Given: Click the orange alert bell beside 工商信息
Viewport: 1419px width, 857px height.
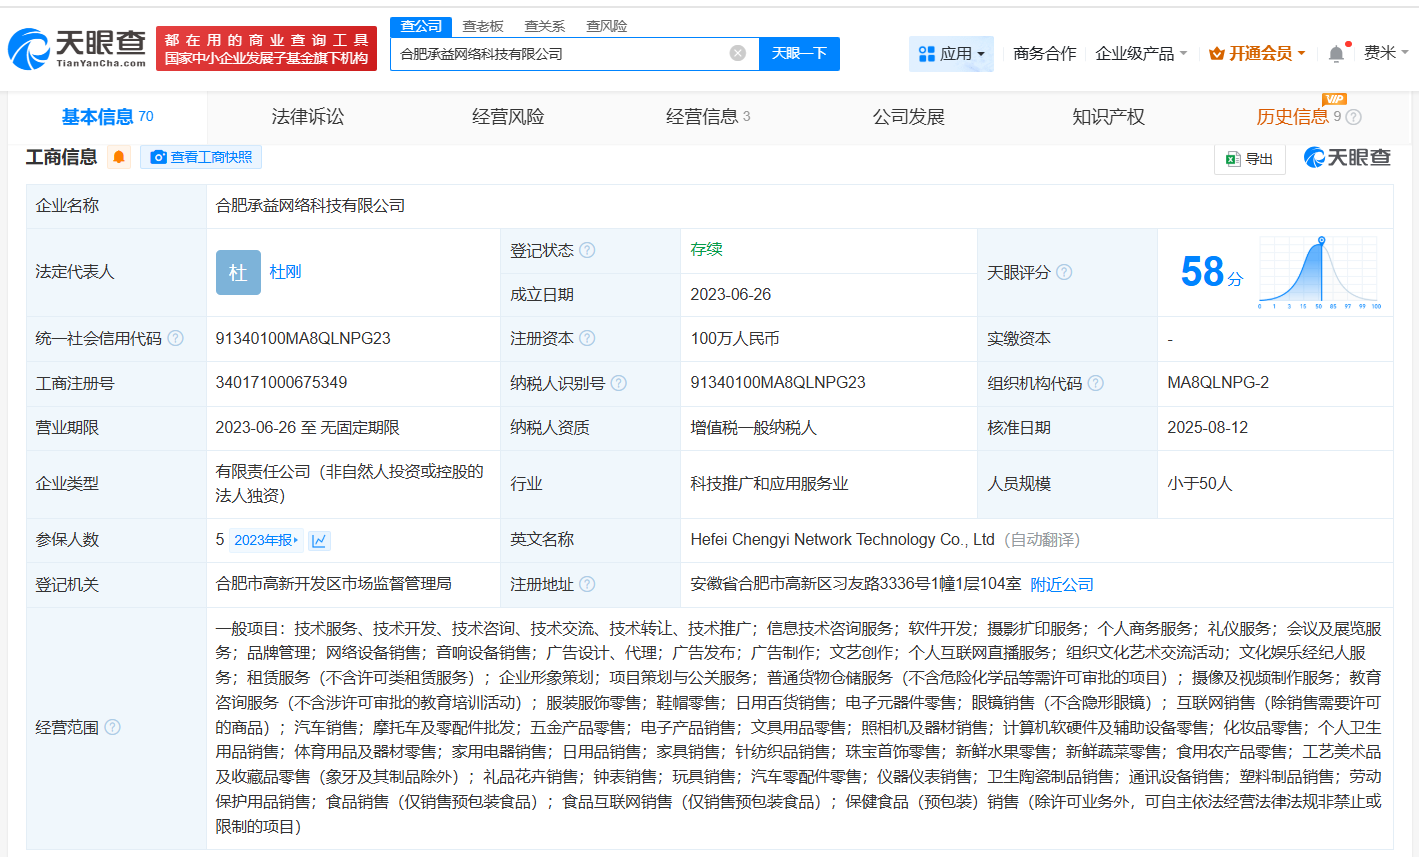Looking at the screenshot, I should click(119, 157).
